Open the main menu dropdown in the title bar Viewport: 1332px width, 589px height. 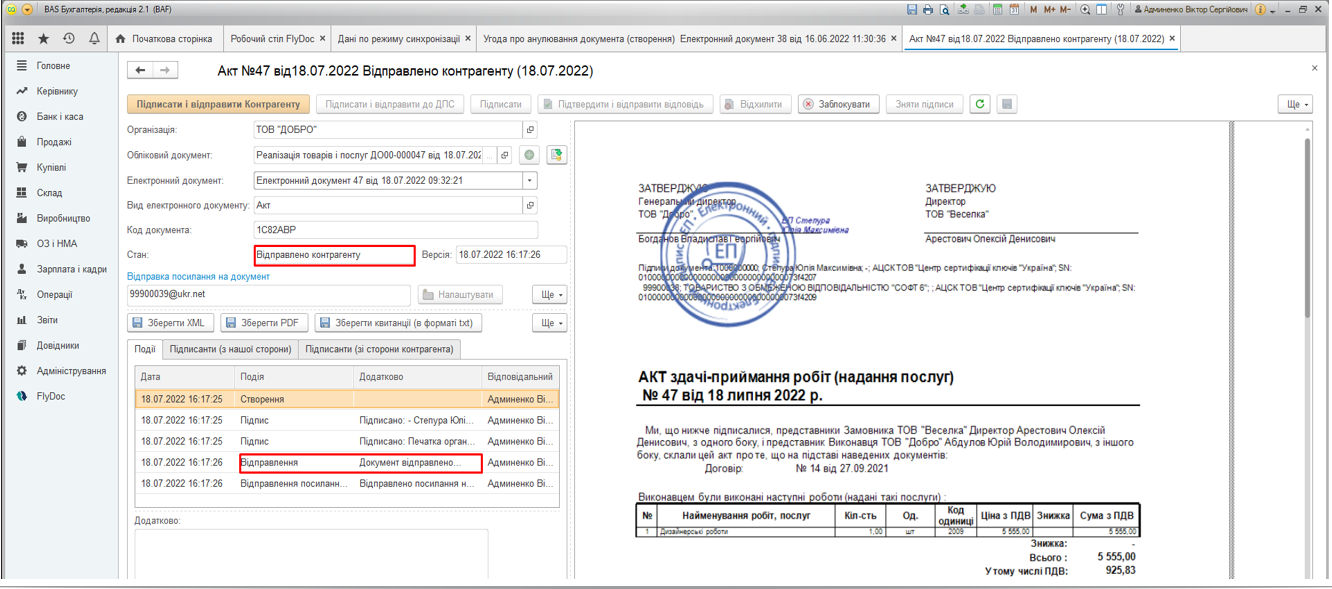click(27, 10)
